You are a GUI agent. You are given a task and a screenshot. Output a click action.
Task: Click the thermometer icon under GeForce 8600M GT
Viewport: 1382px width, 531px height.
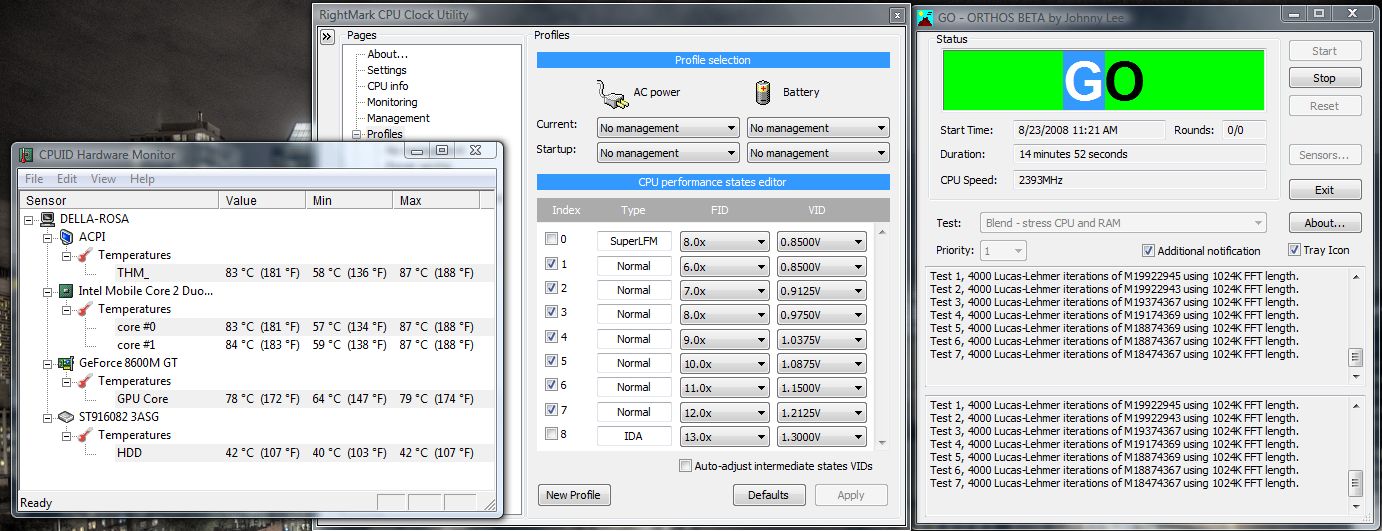tap(85, 381)
